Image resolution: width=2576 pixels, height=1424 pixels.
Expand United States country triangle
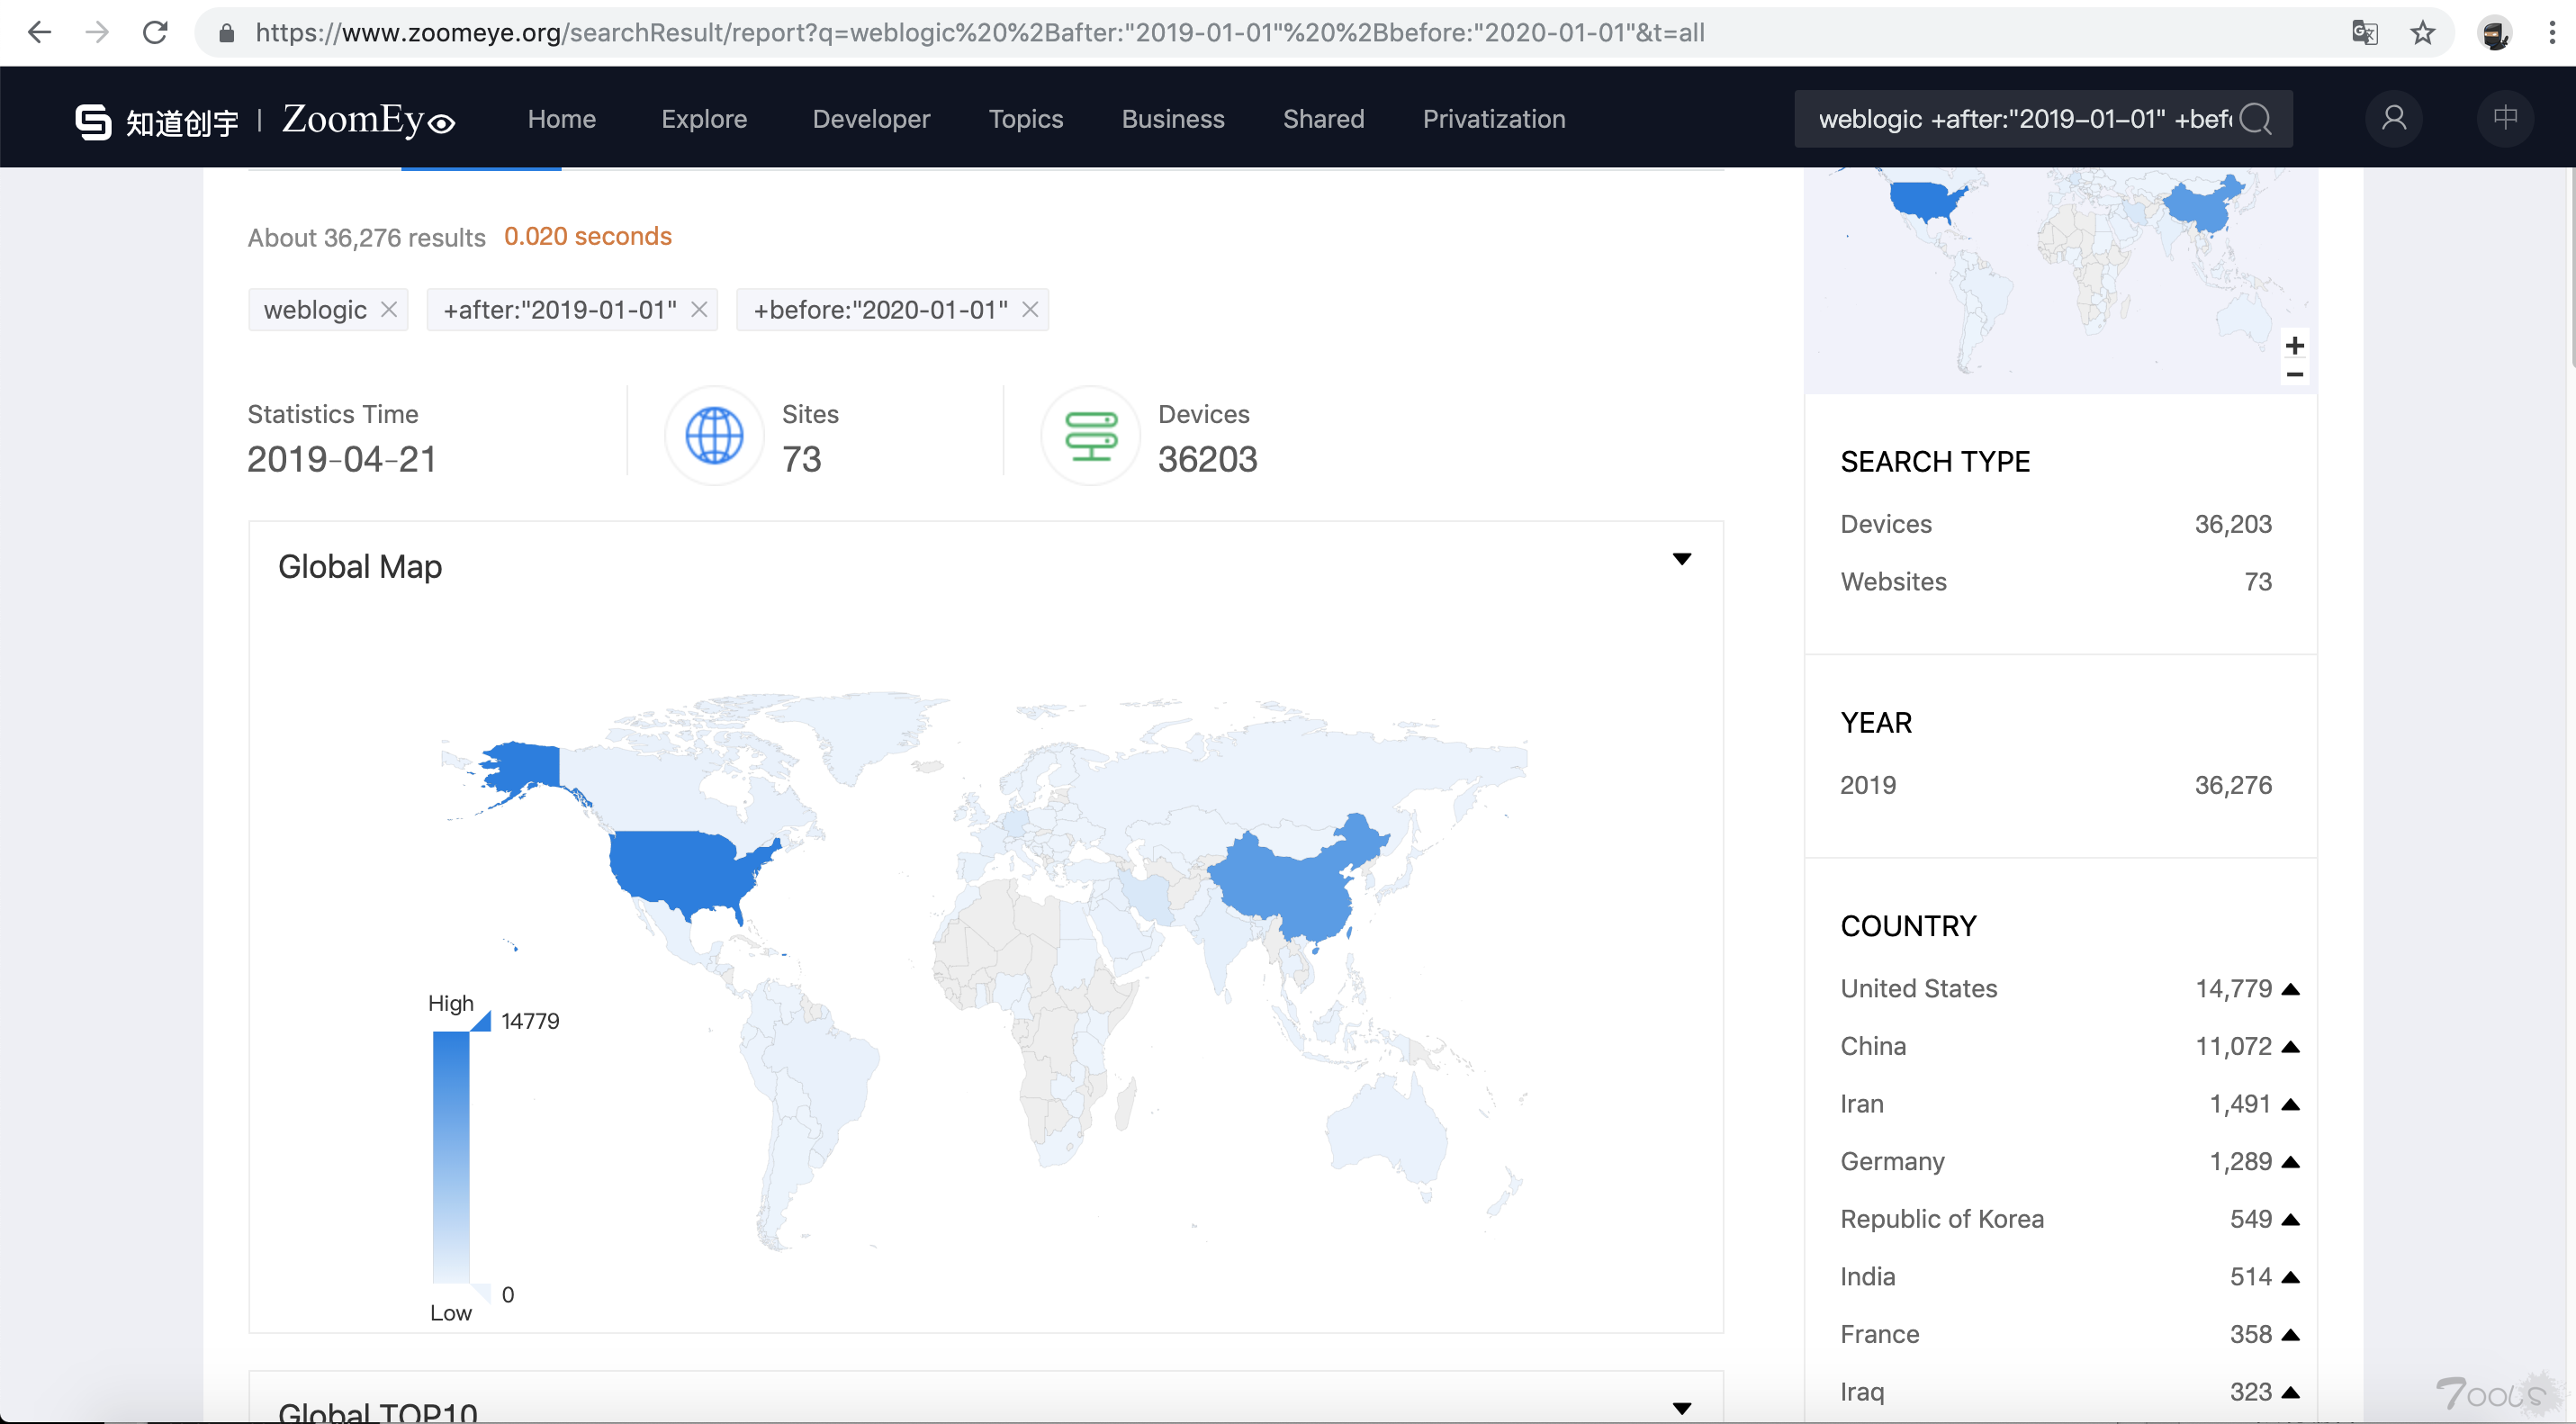coord(2290,989)
